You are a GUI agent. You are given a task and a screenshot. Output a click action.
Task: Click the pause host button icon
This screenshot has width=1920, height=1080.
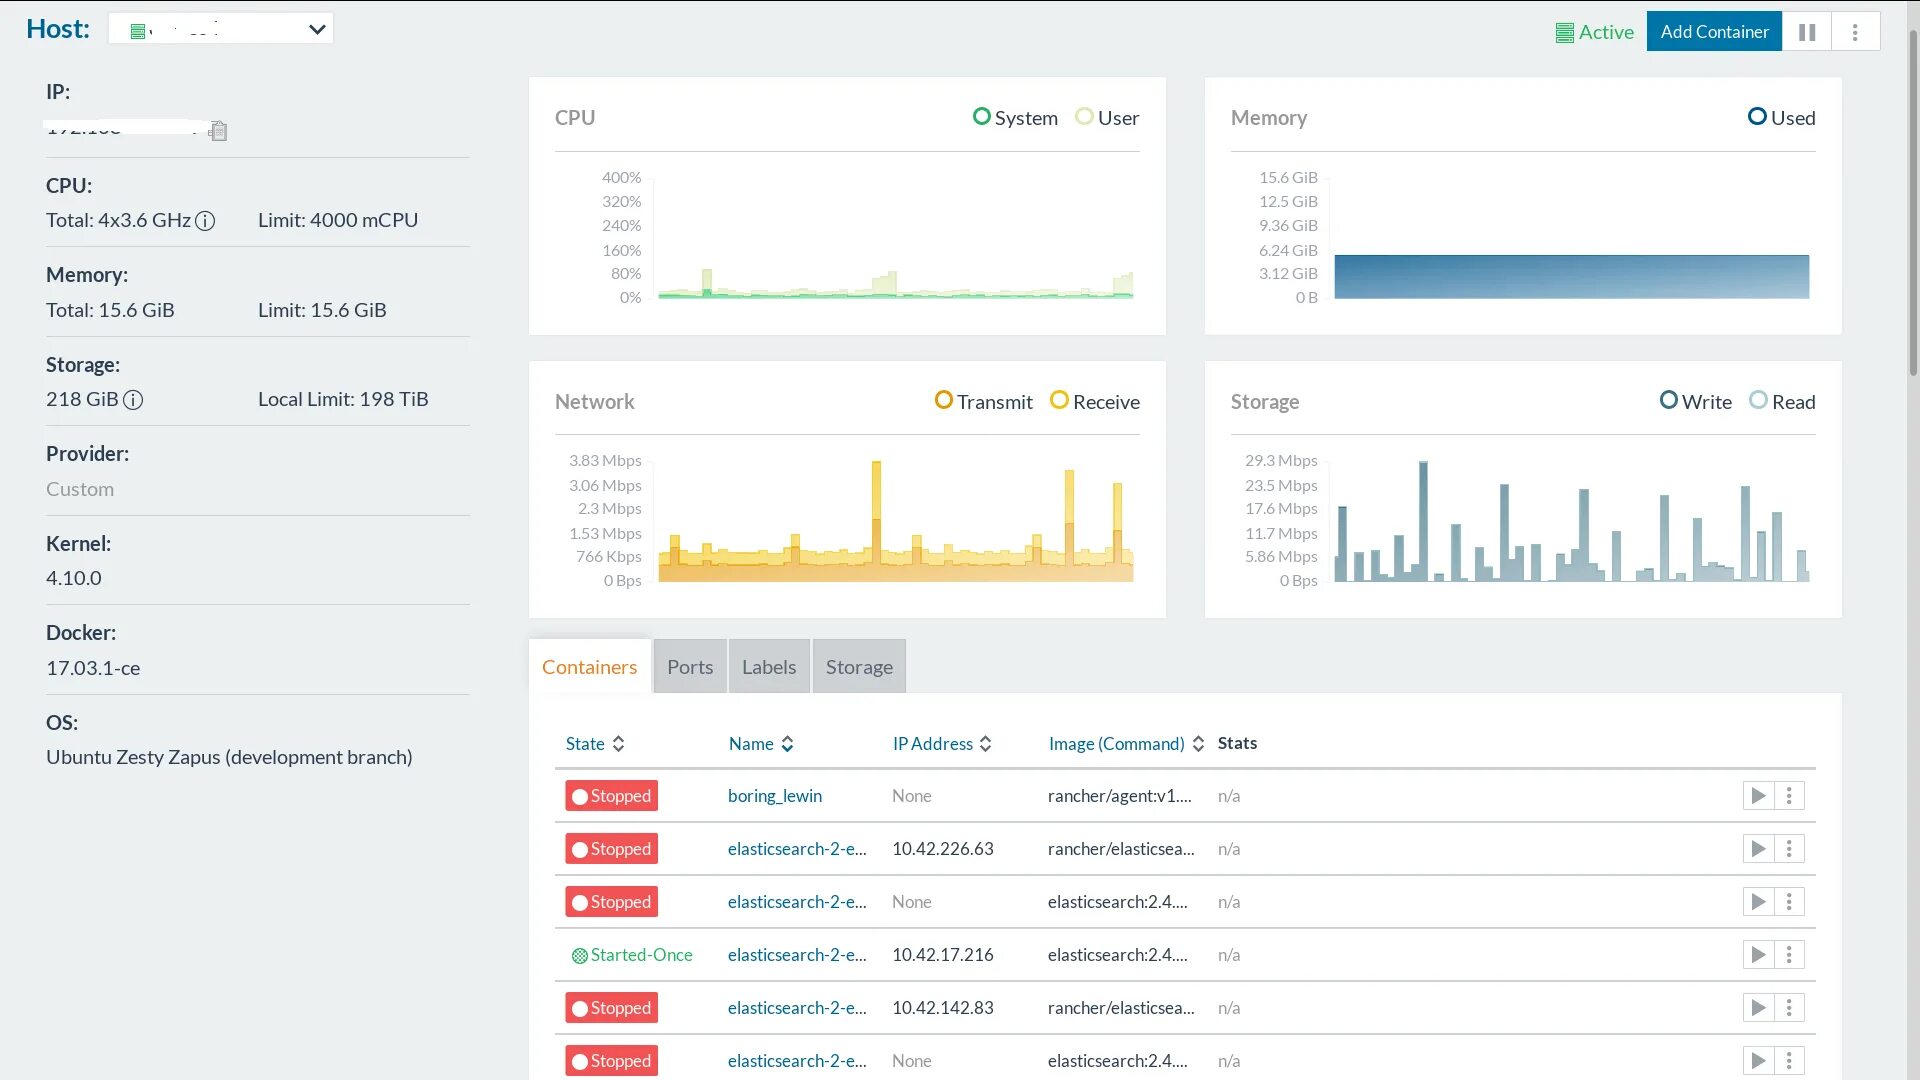1806,32
